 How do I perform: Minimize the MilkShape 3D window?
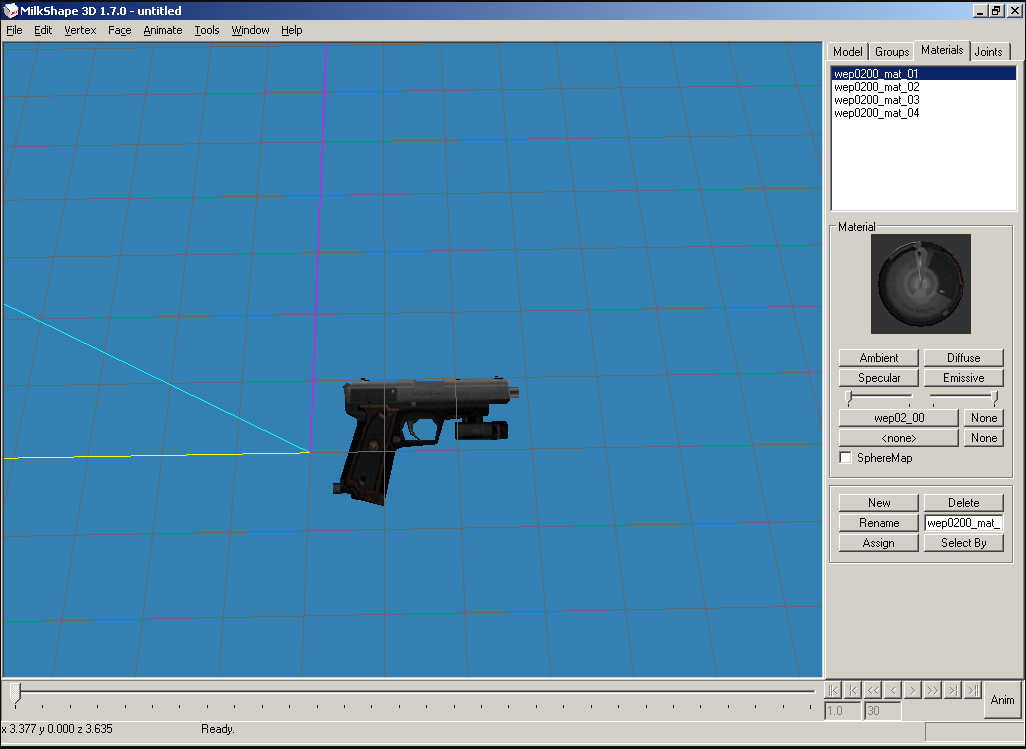point(980,11)
